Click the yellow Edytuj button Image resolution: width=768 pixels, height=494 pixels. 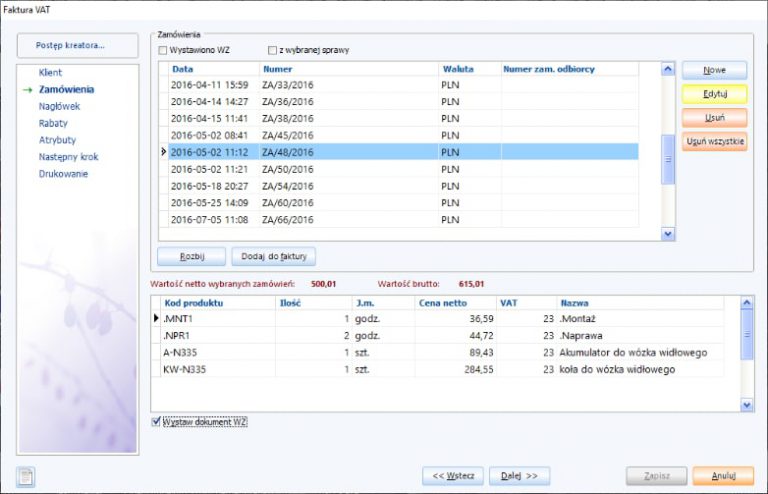coord(714,94)
